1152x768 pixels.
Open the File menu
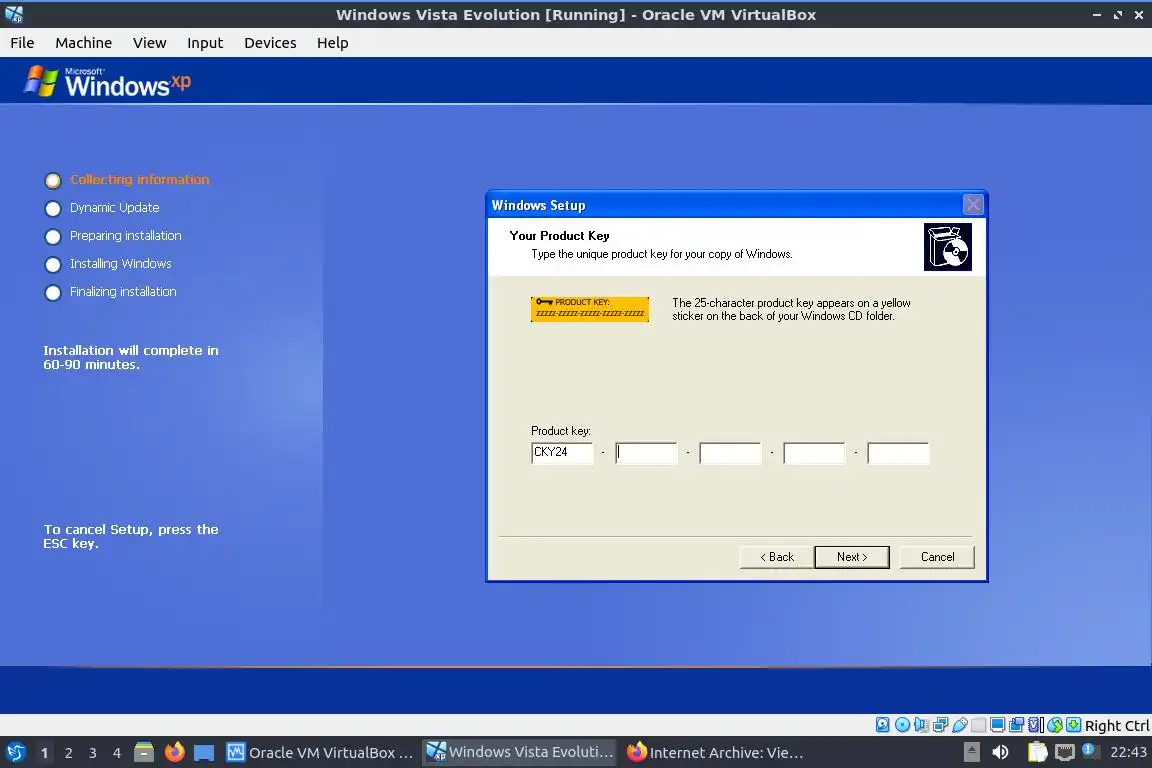tap(22, 43)
